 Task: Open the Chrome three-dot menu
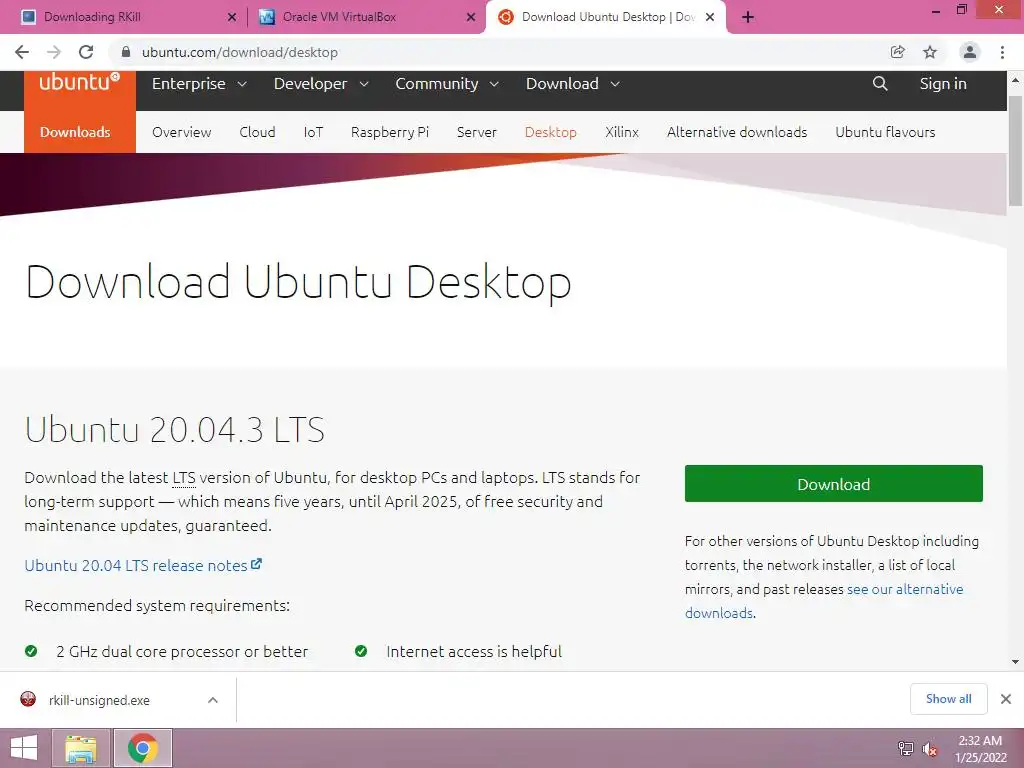1002,52
